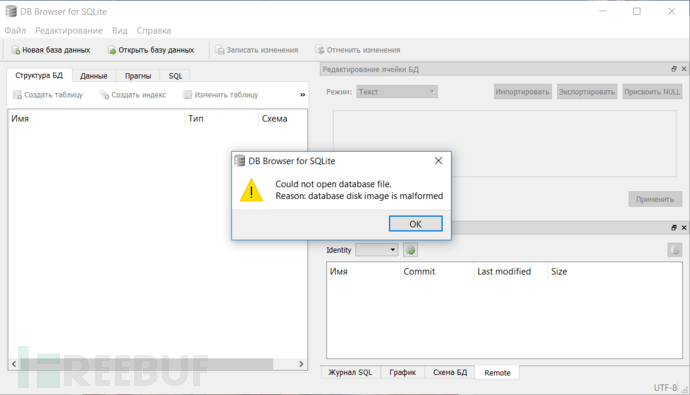The image size is (690, 395).
Task: Click the Тип column header
Action: click(221, 119)
